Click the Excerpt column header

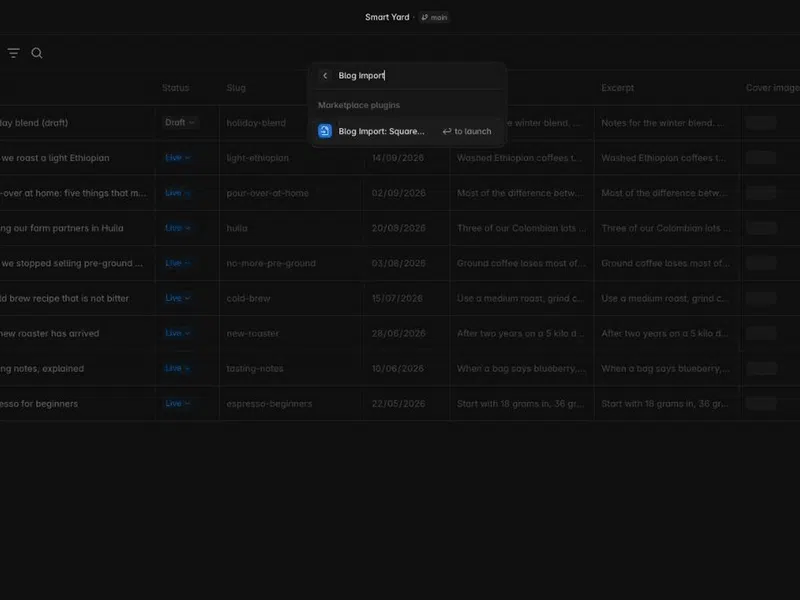[617, 88]
